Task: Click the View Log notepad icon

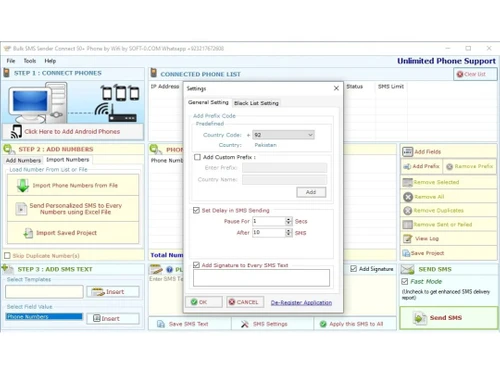Action: coord(408,239)
